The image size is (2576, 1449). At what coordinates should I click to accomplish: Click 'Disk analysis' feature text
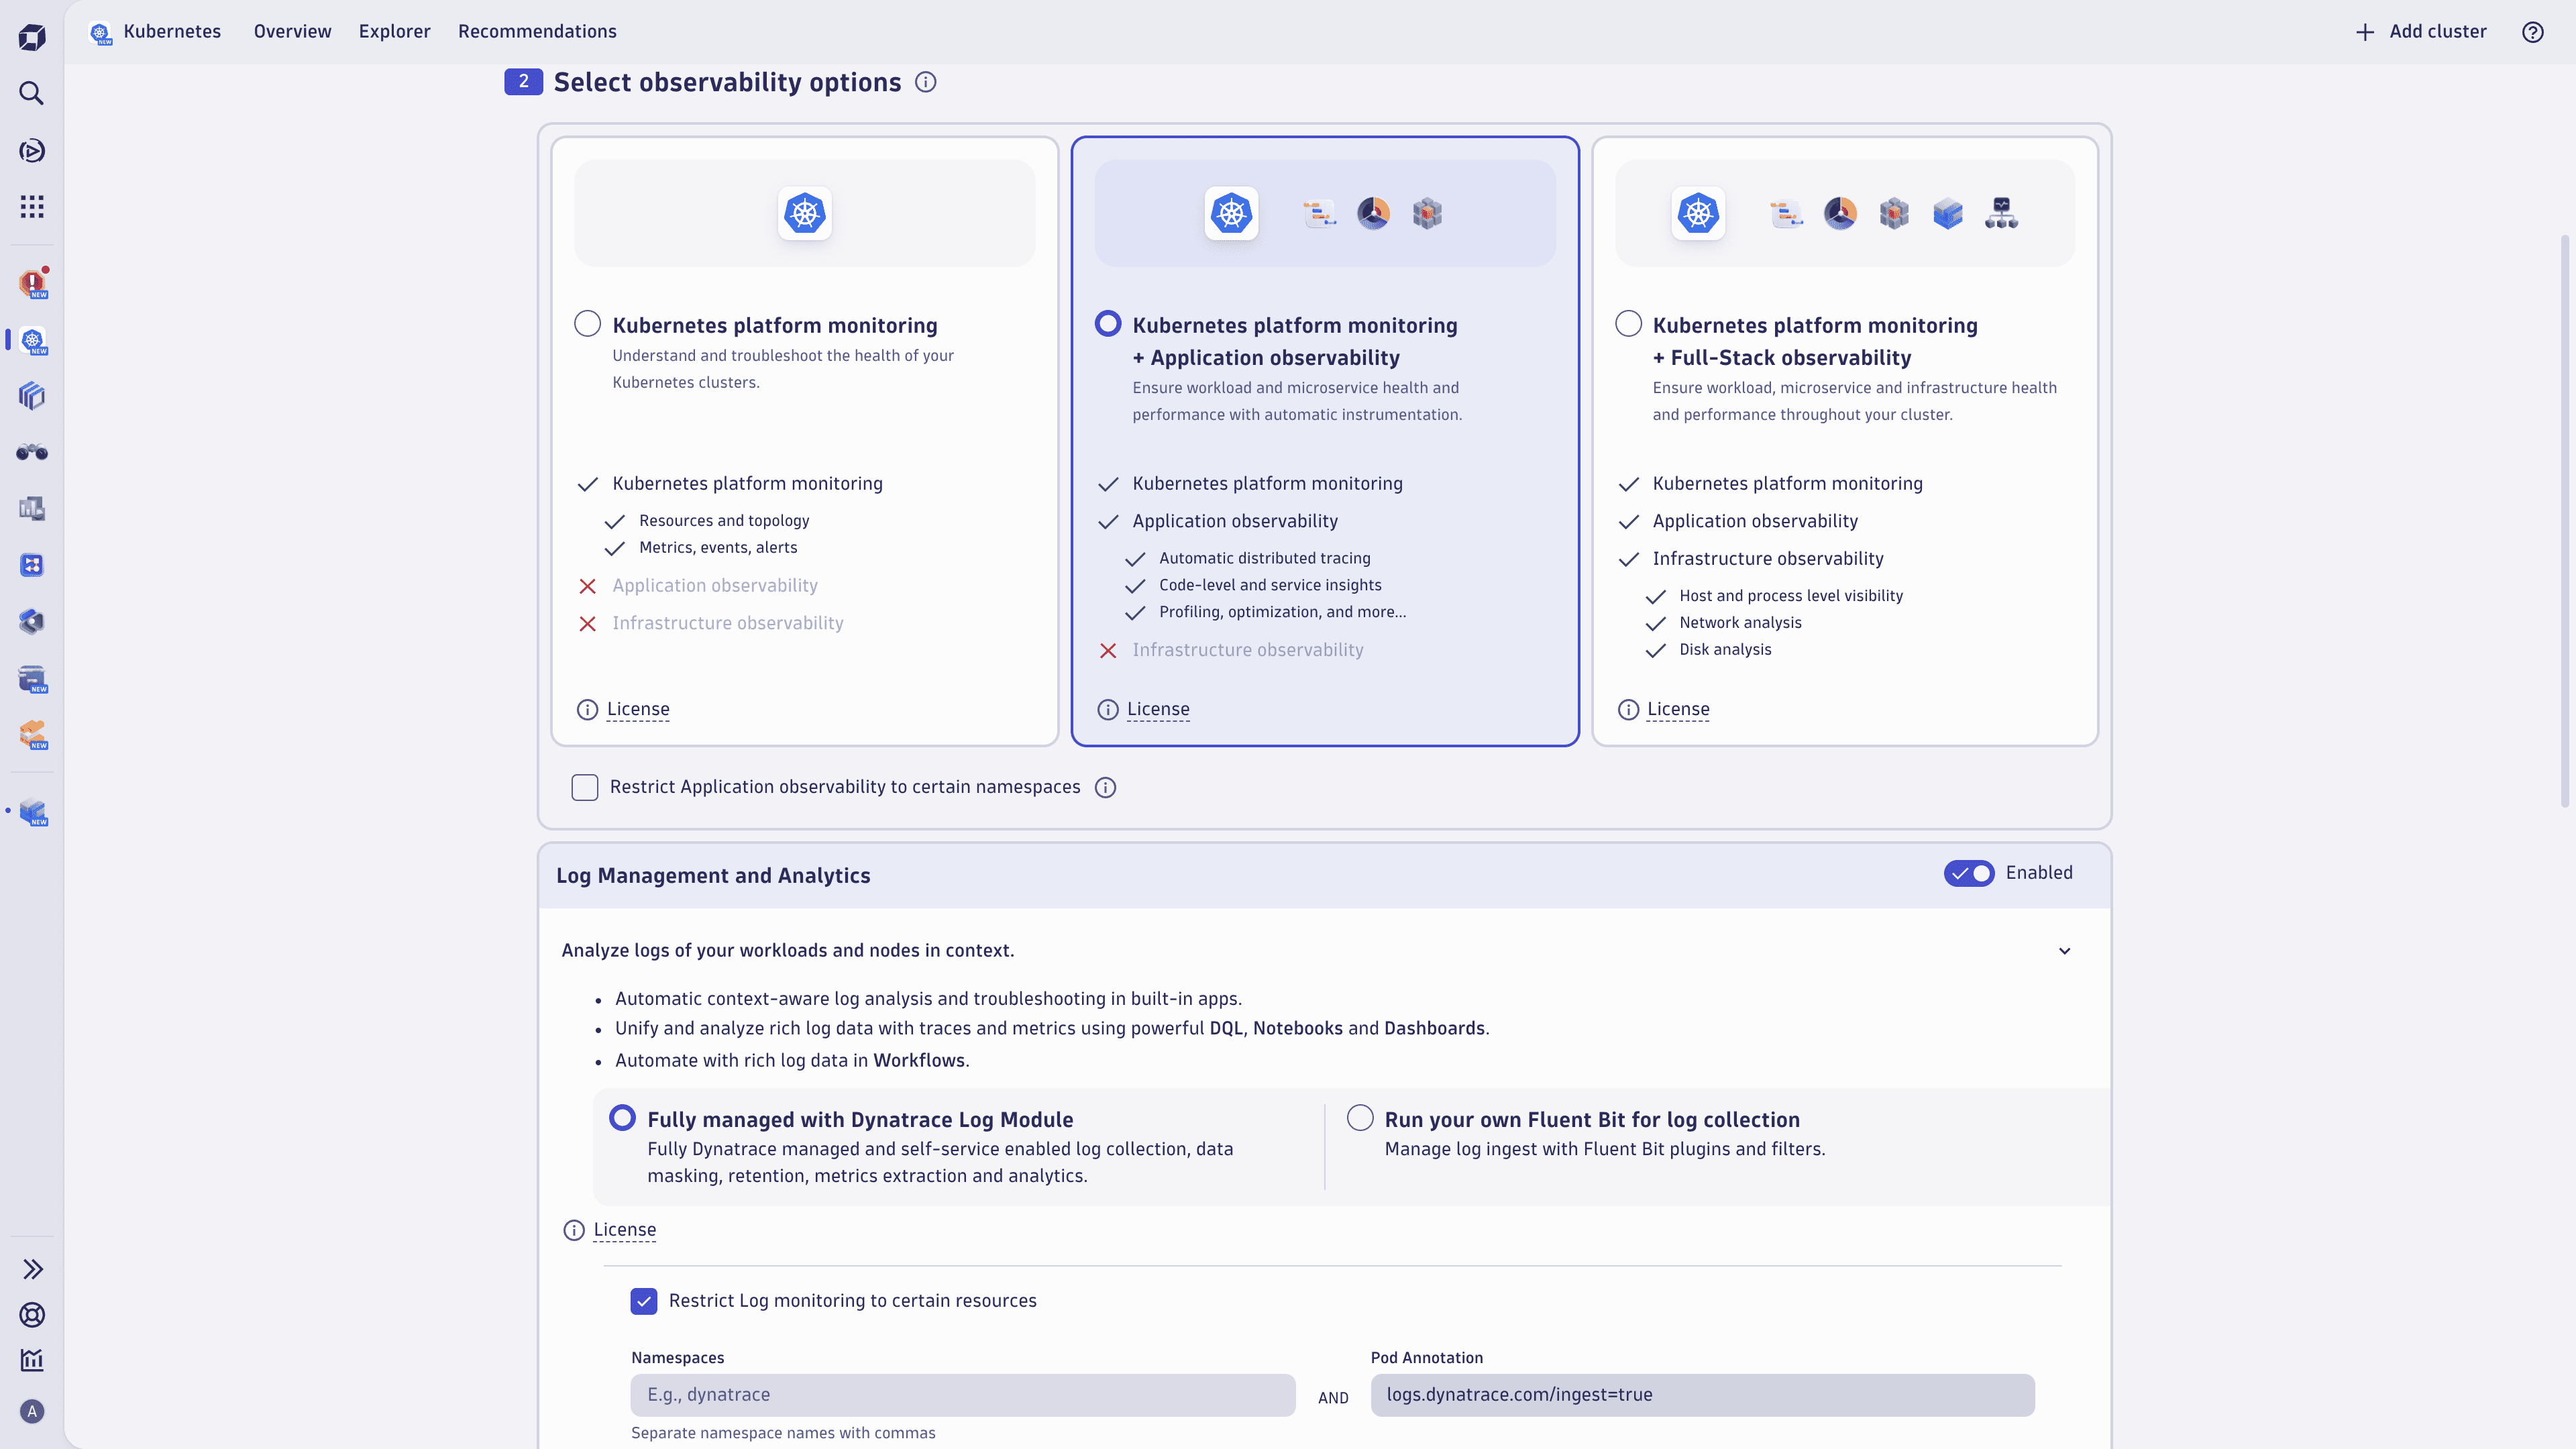pyautogui.click(x=1725, y=650)
